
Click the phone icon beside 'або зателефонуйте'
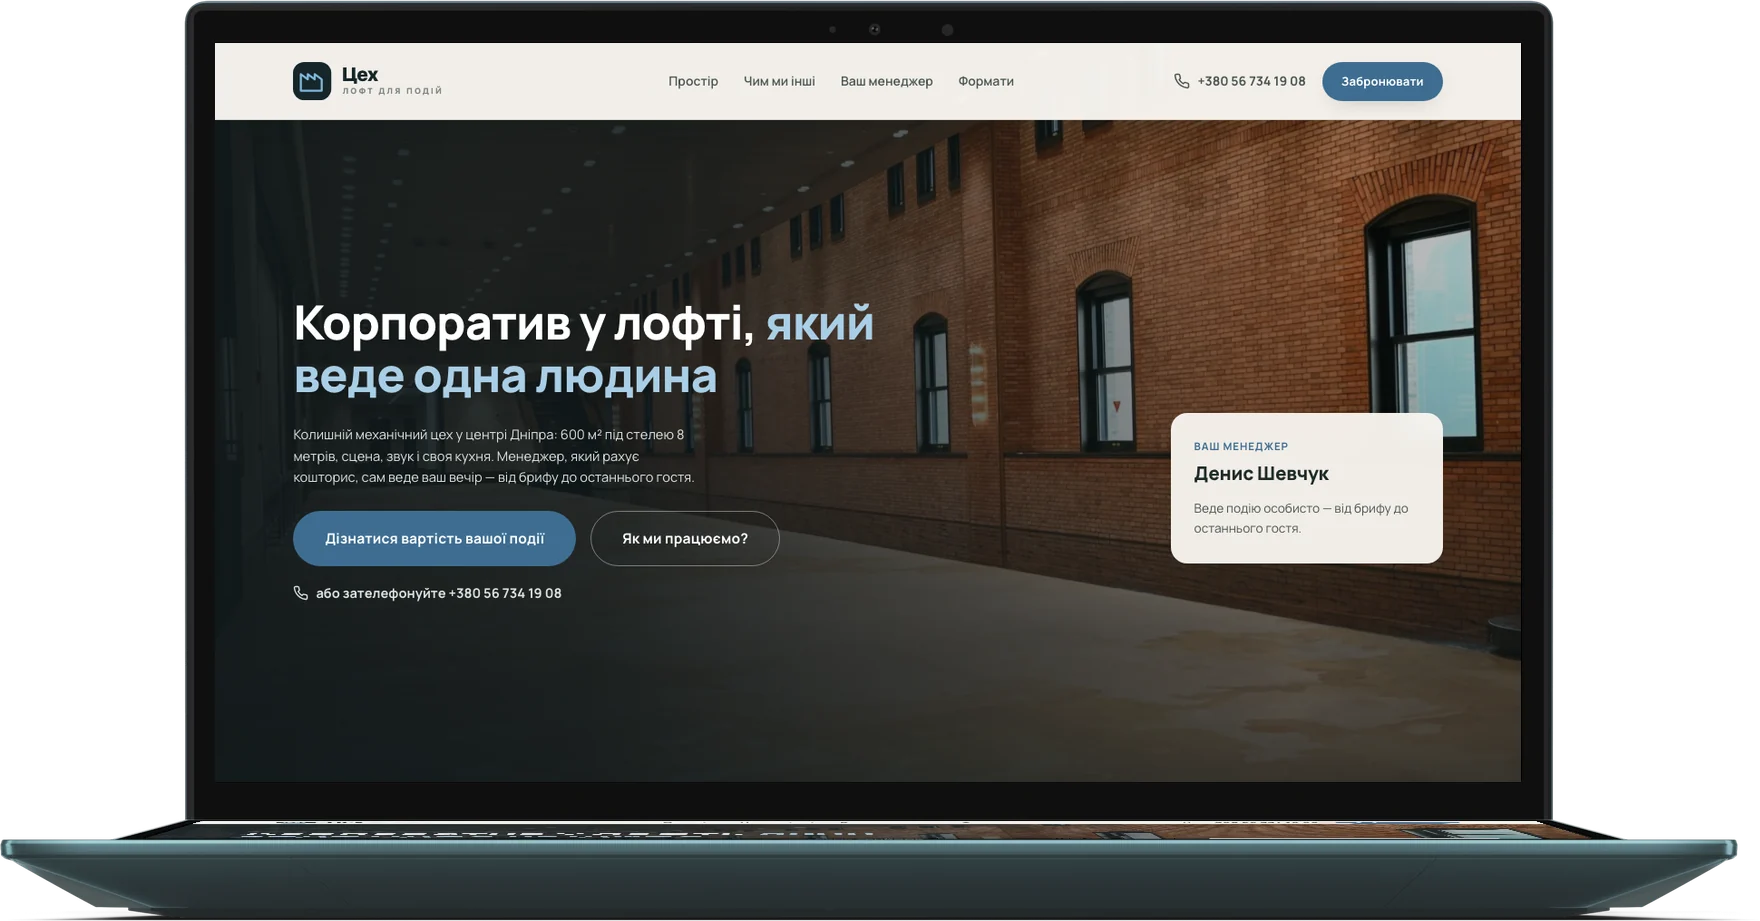300,593
